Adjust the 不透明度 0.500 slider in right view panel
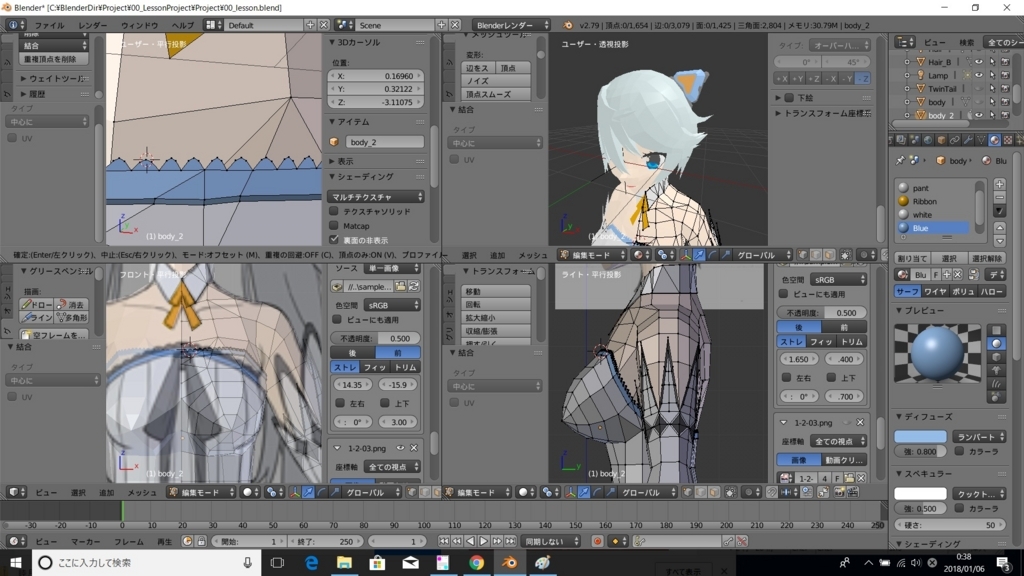The width and height of the screenshot is (1024, 576). [x=821, y=312]
